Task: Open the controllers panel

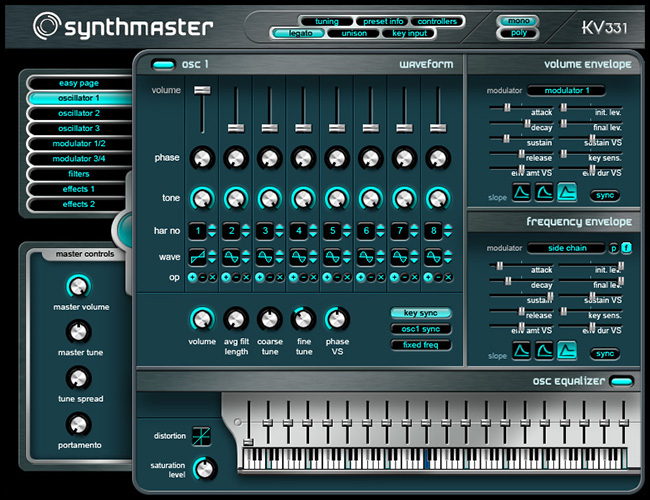Action: [437, 21]
